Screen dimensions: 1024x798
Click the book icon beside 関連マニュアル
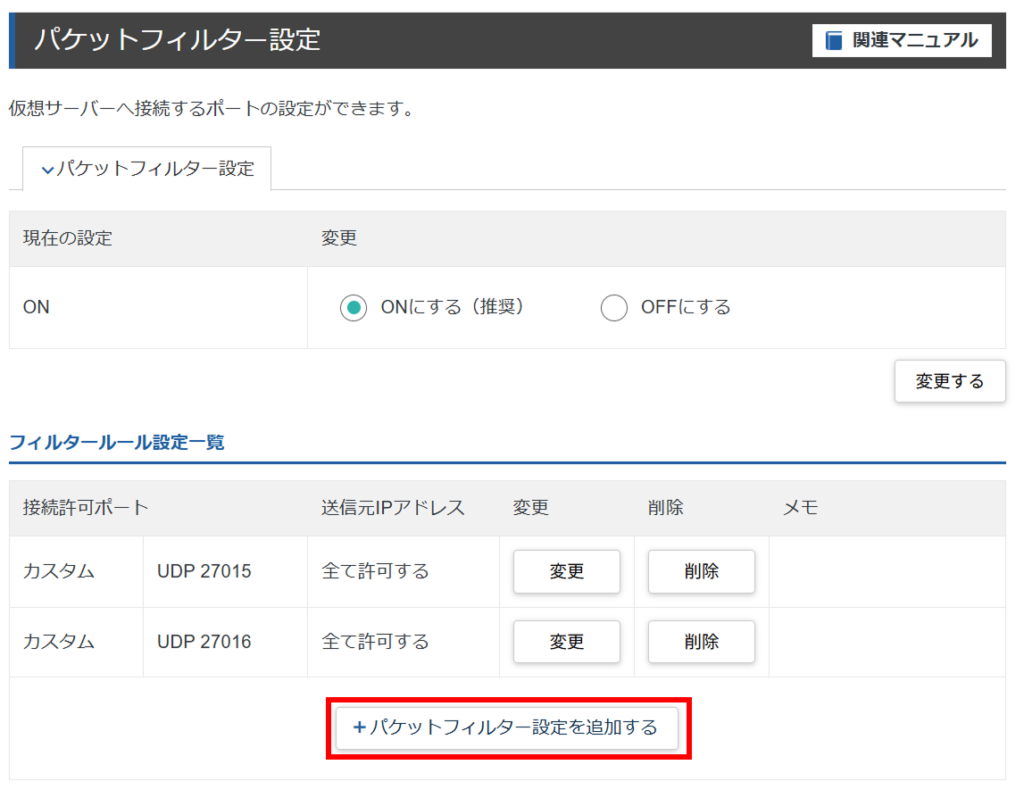(x=834, y=41)
